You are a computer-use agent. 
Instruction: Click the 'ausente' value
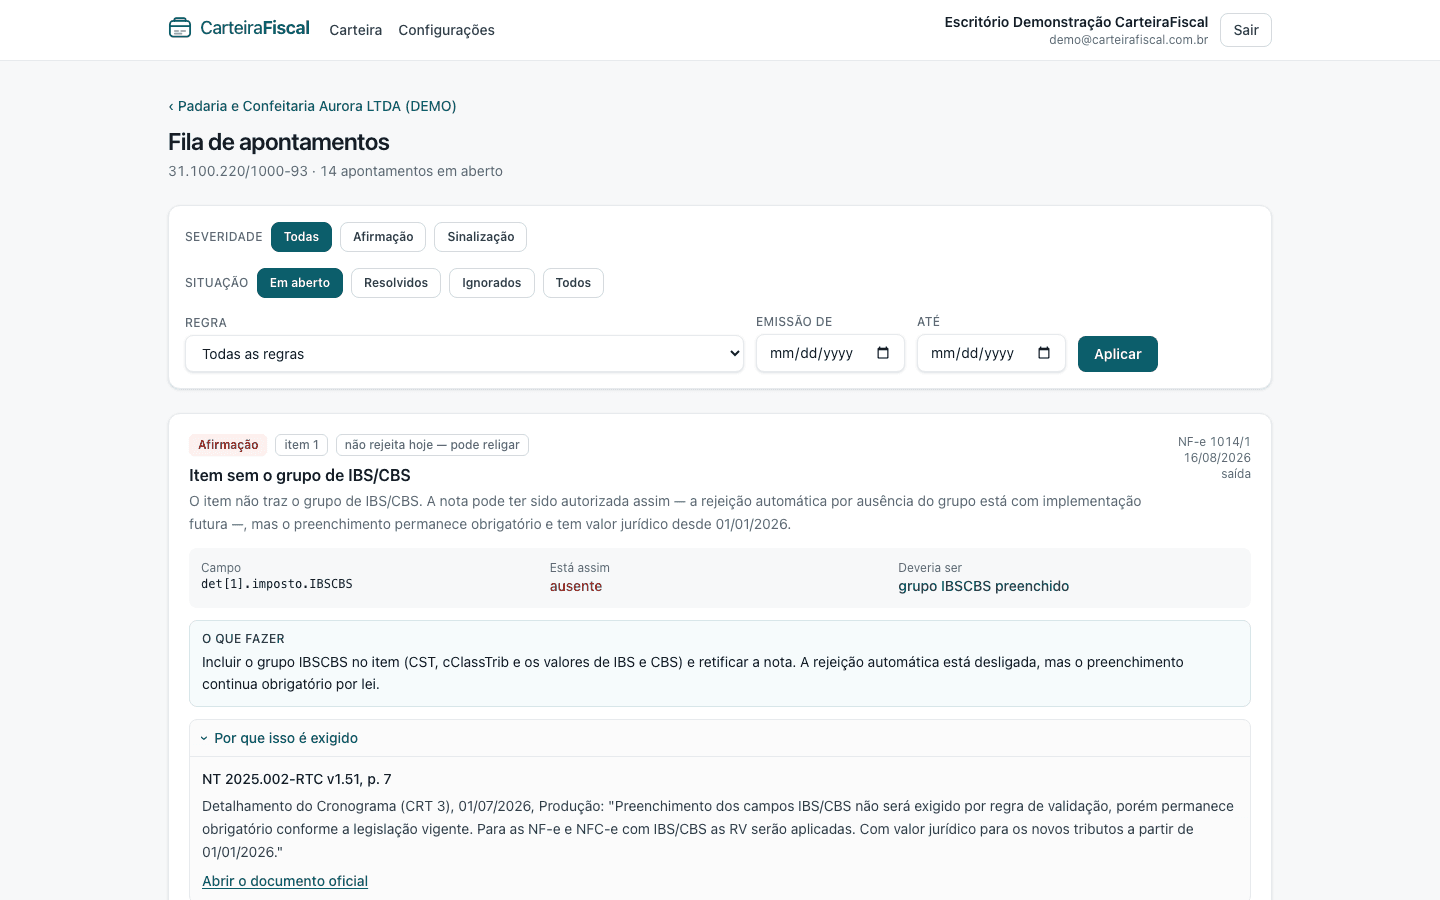point(576,587)
